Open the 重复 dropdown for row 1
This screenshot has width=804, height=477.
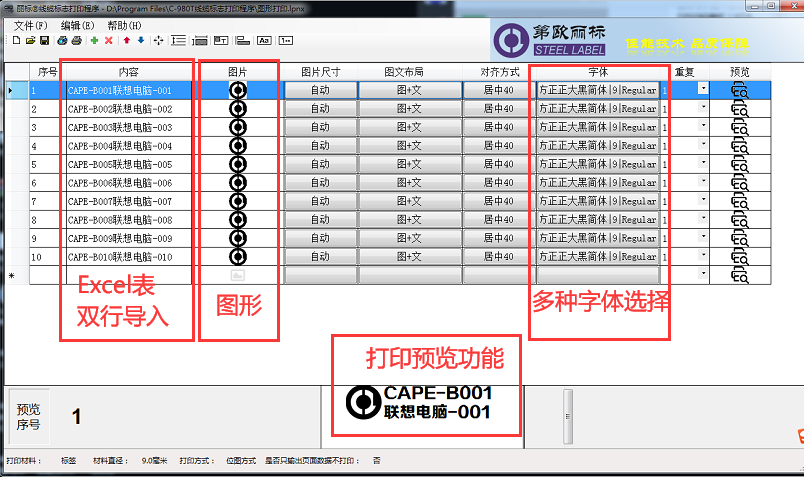[x=703, y=89]
